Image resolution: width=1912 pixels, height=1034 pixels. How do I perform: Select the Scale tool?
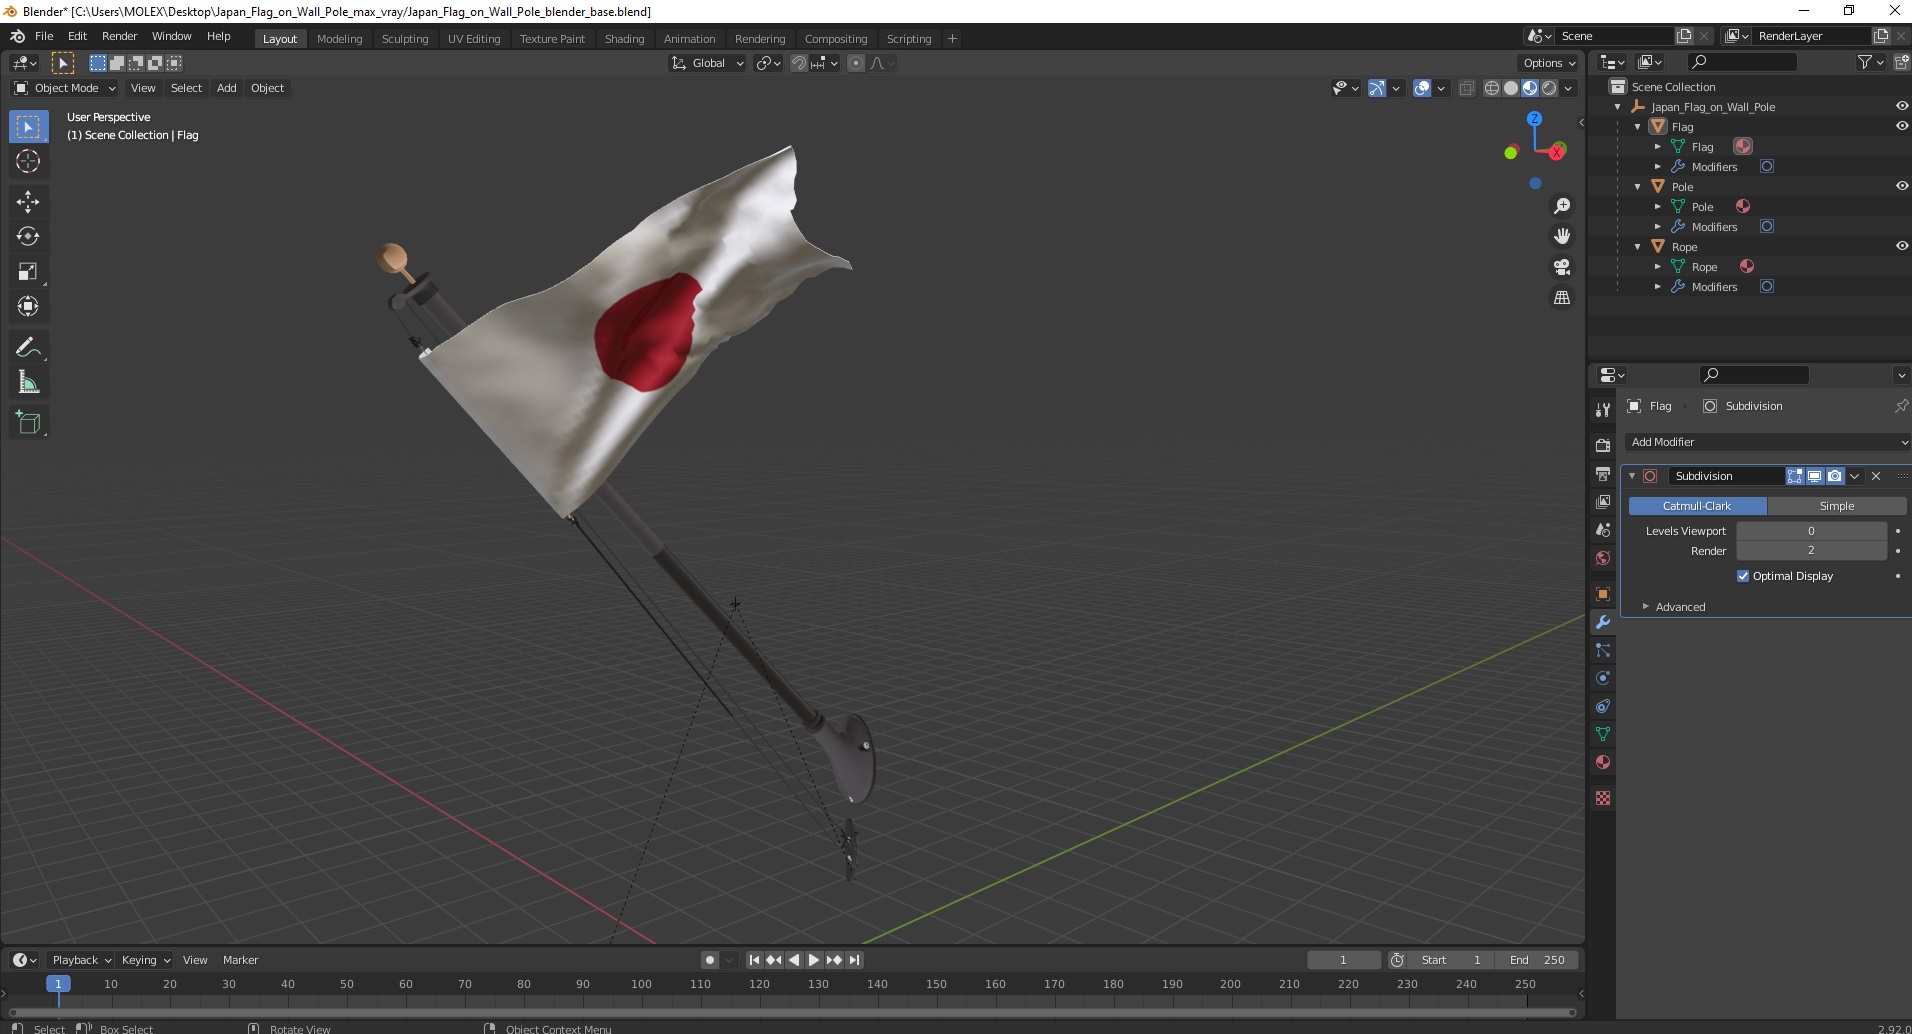tap(28, 272)
